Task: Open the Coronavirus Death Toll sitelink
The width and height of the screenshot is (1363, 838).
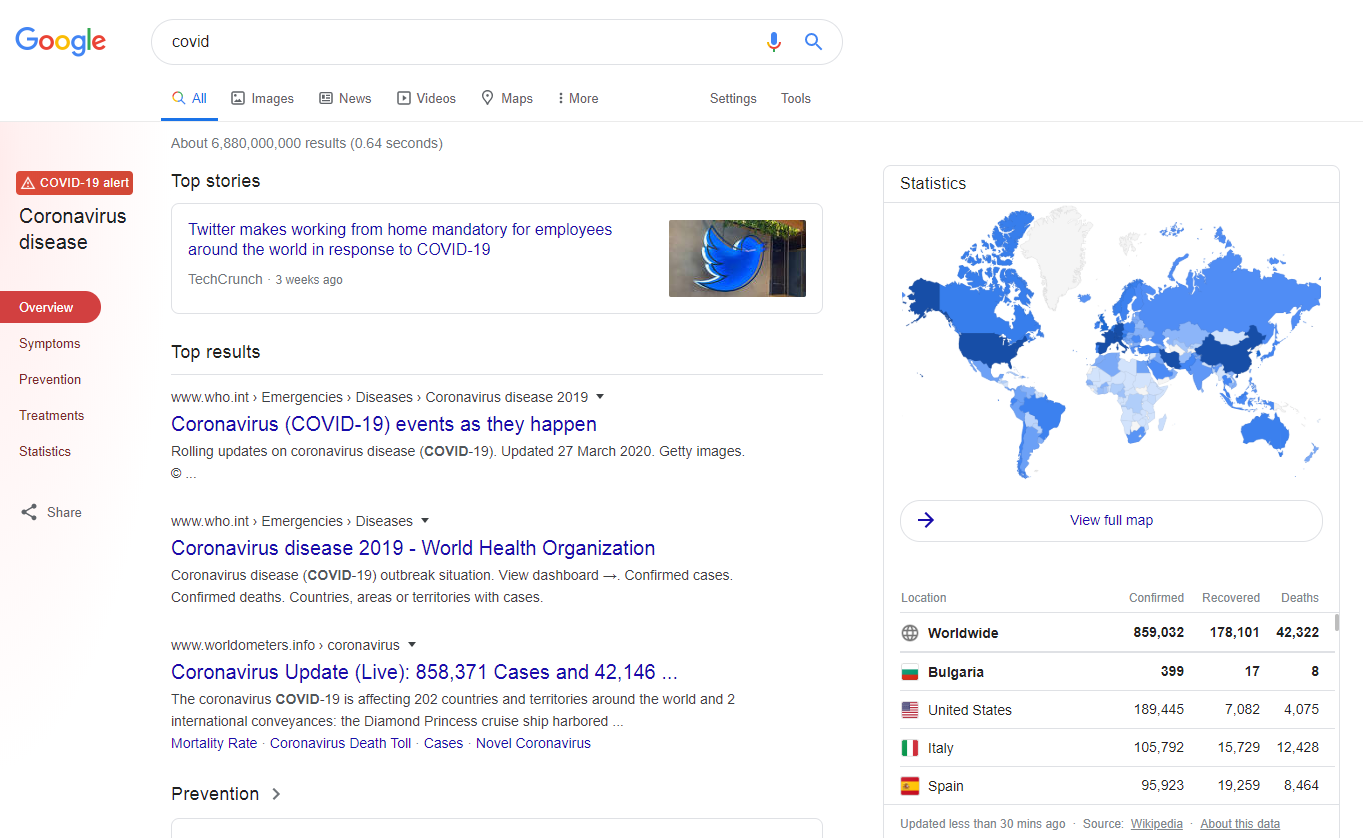Action: point(340,743)
